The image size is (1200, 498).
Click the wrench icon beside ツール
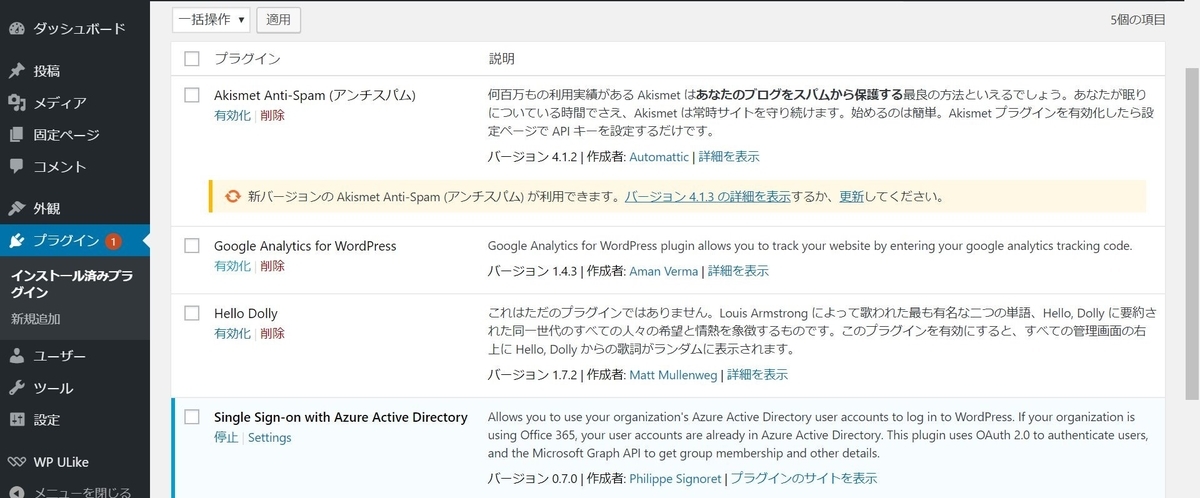click(x=16, y=388)
